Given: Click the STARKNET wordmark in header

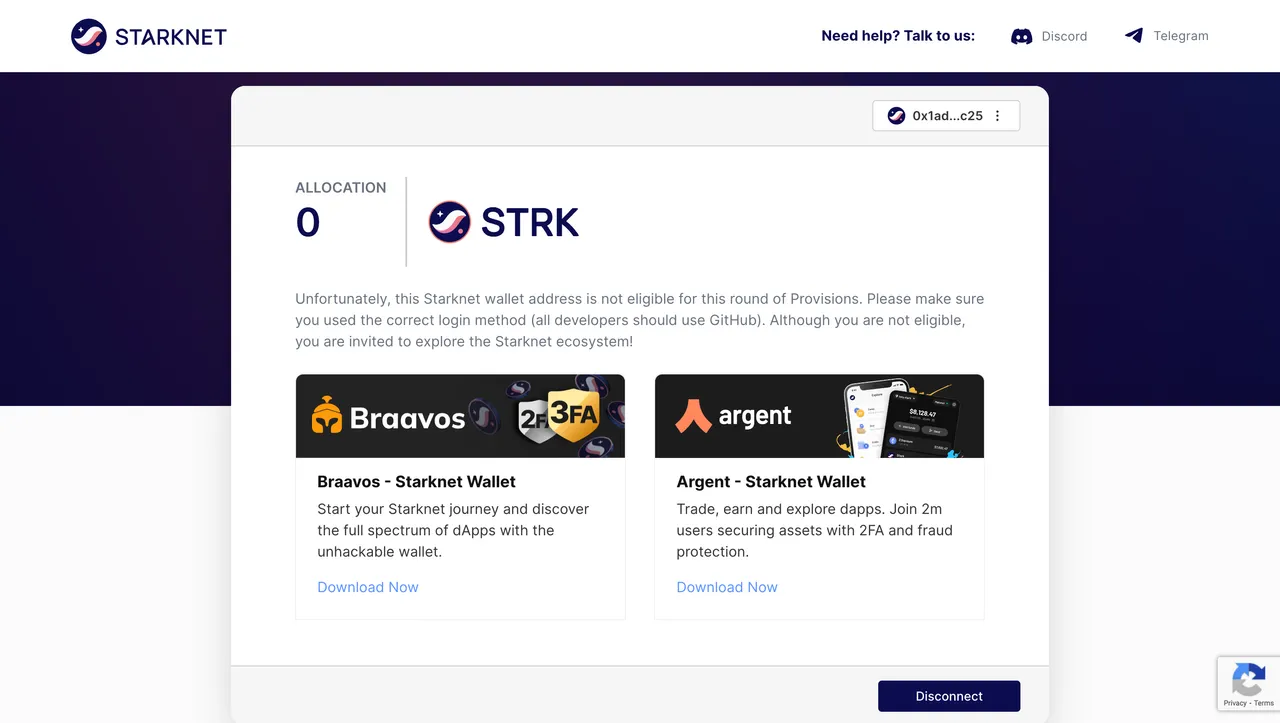Looking at the screenshot, I should [171, 37].
